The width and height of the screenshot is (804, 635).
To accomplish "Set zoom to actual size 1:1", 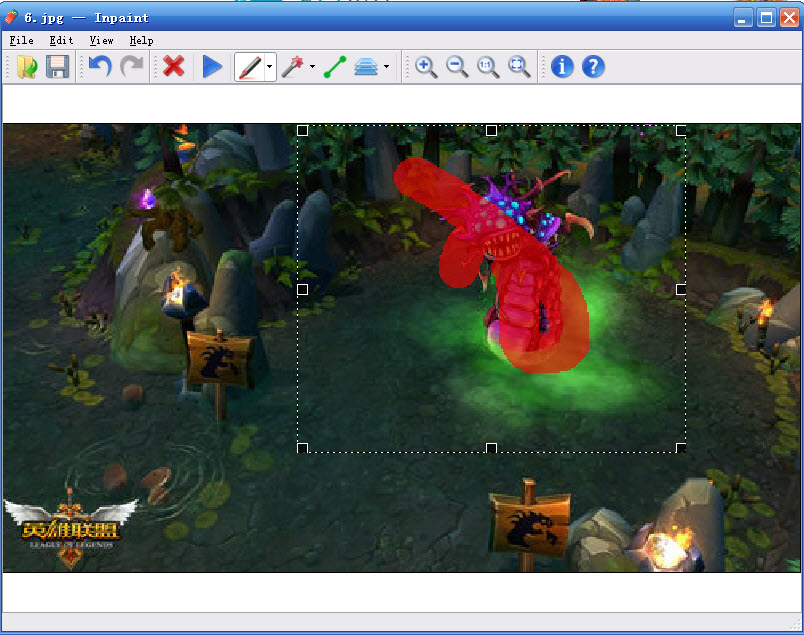I will (488, 67).
